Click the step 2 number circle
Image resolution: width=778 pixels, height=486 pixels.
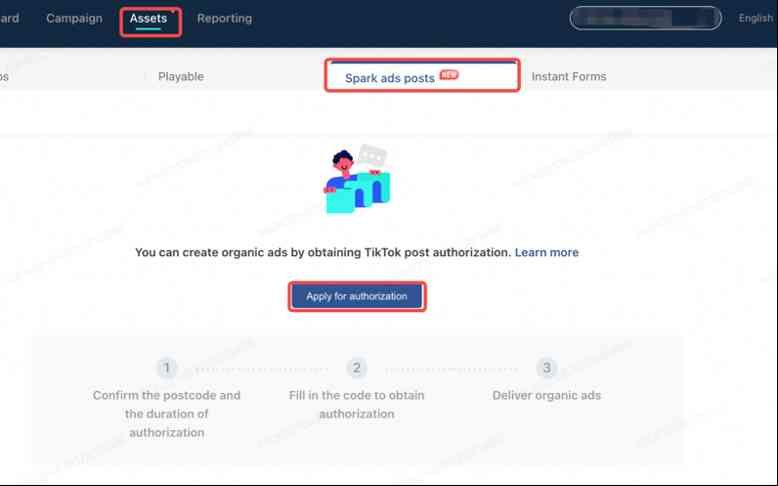pos(357,368)
